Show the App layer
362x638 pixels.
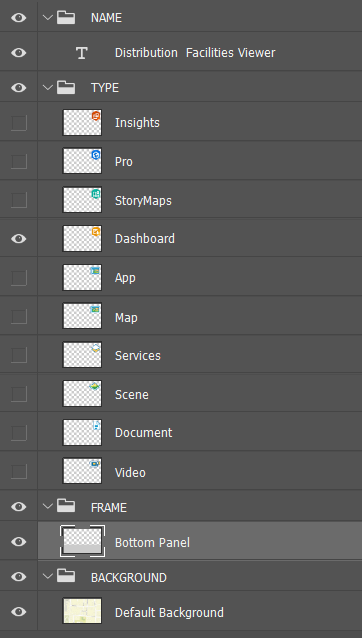point(19,278)
